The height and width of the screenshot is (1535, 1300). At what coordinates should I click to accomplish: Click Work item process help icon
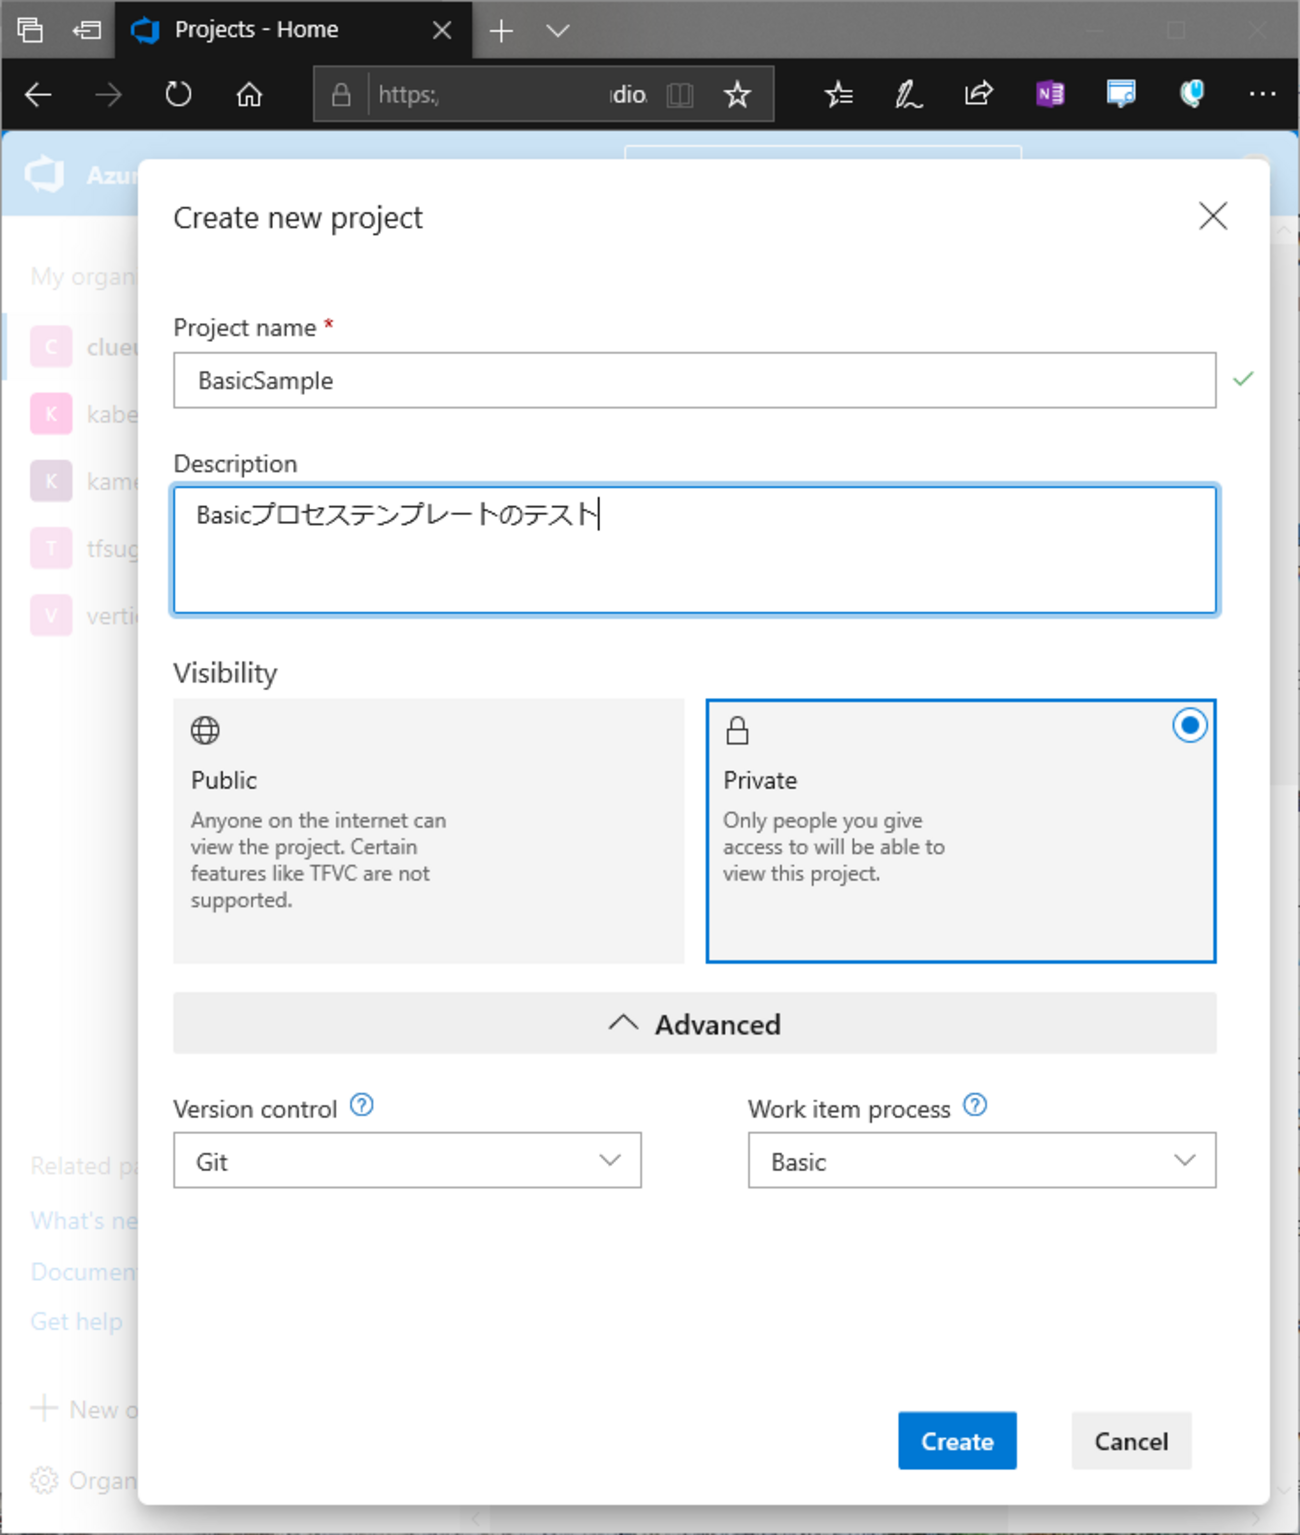click(975, 1105)
